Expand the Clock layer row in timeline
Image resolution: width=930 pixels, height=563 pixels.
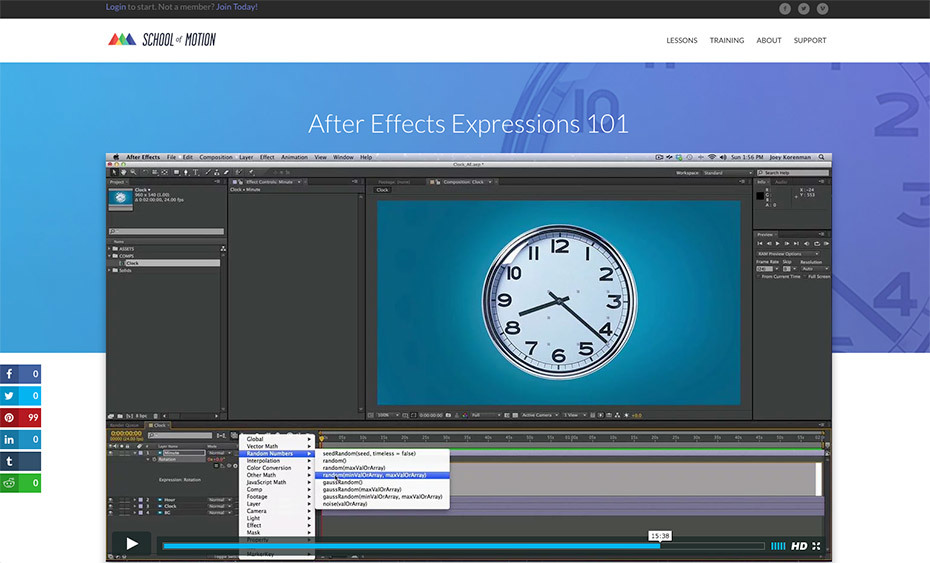135,506
